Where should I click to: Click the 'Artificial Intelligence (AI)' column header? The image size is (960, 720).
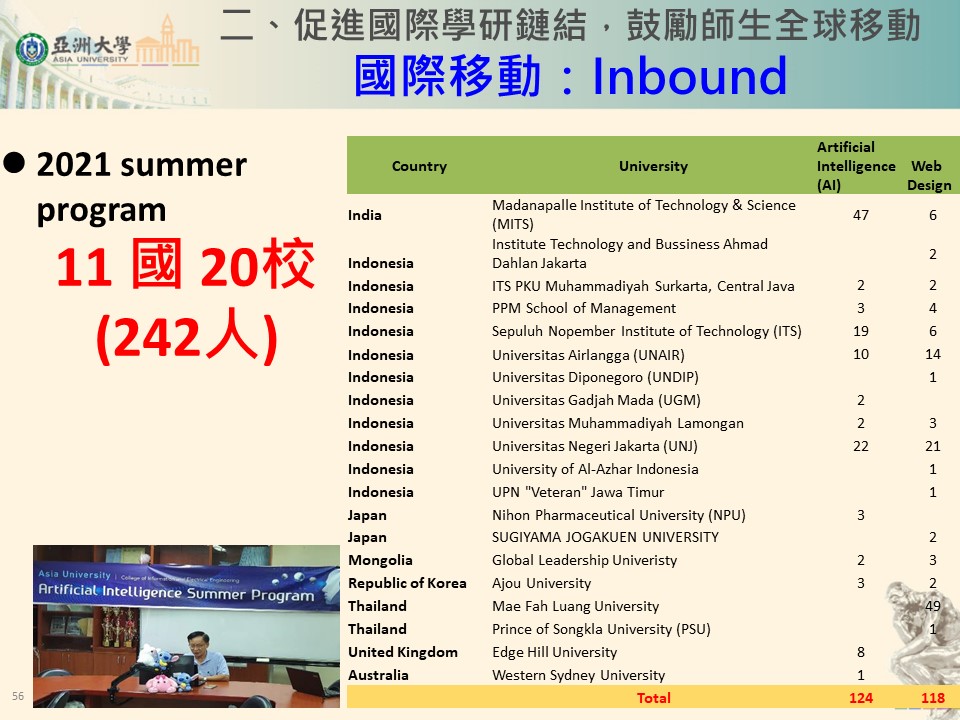click(856, 166)
